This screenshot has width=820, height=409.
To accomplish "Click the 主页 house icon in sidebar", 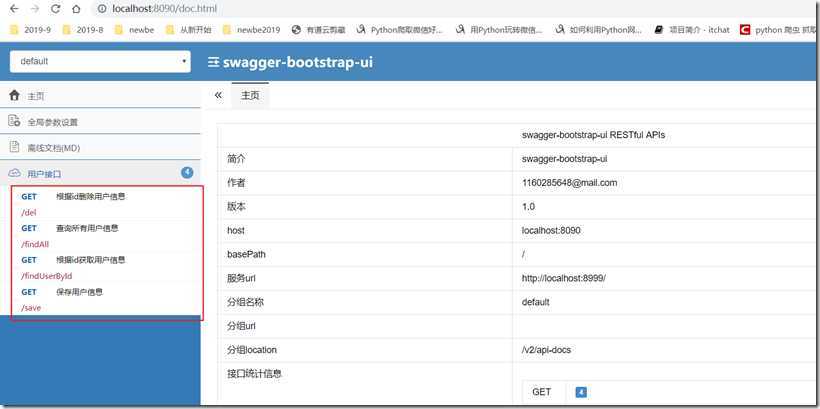I will click(x=15, y=96).
